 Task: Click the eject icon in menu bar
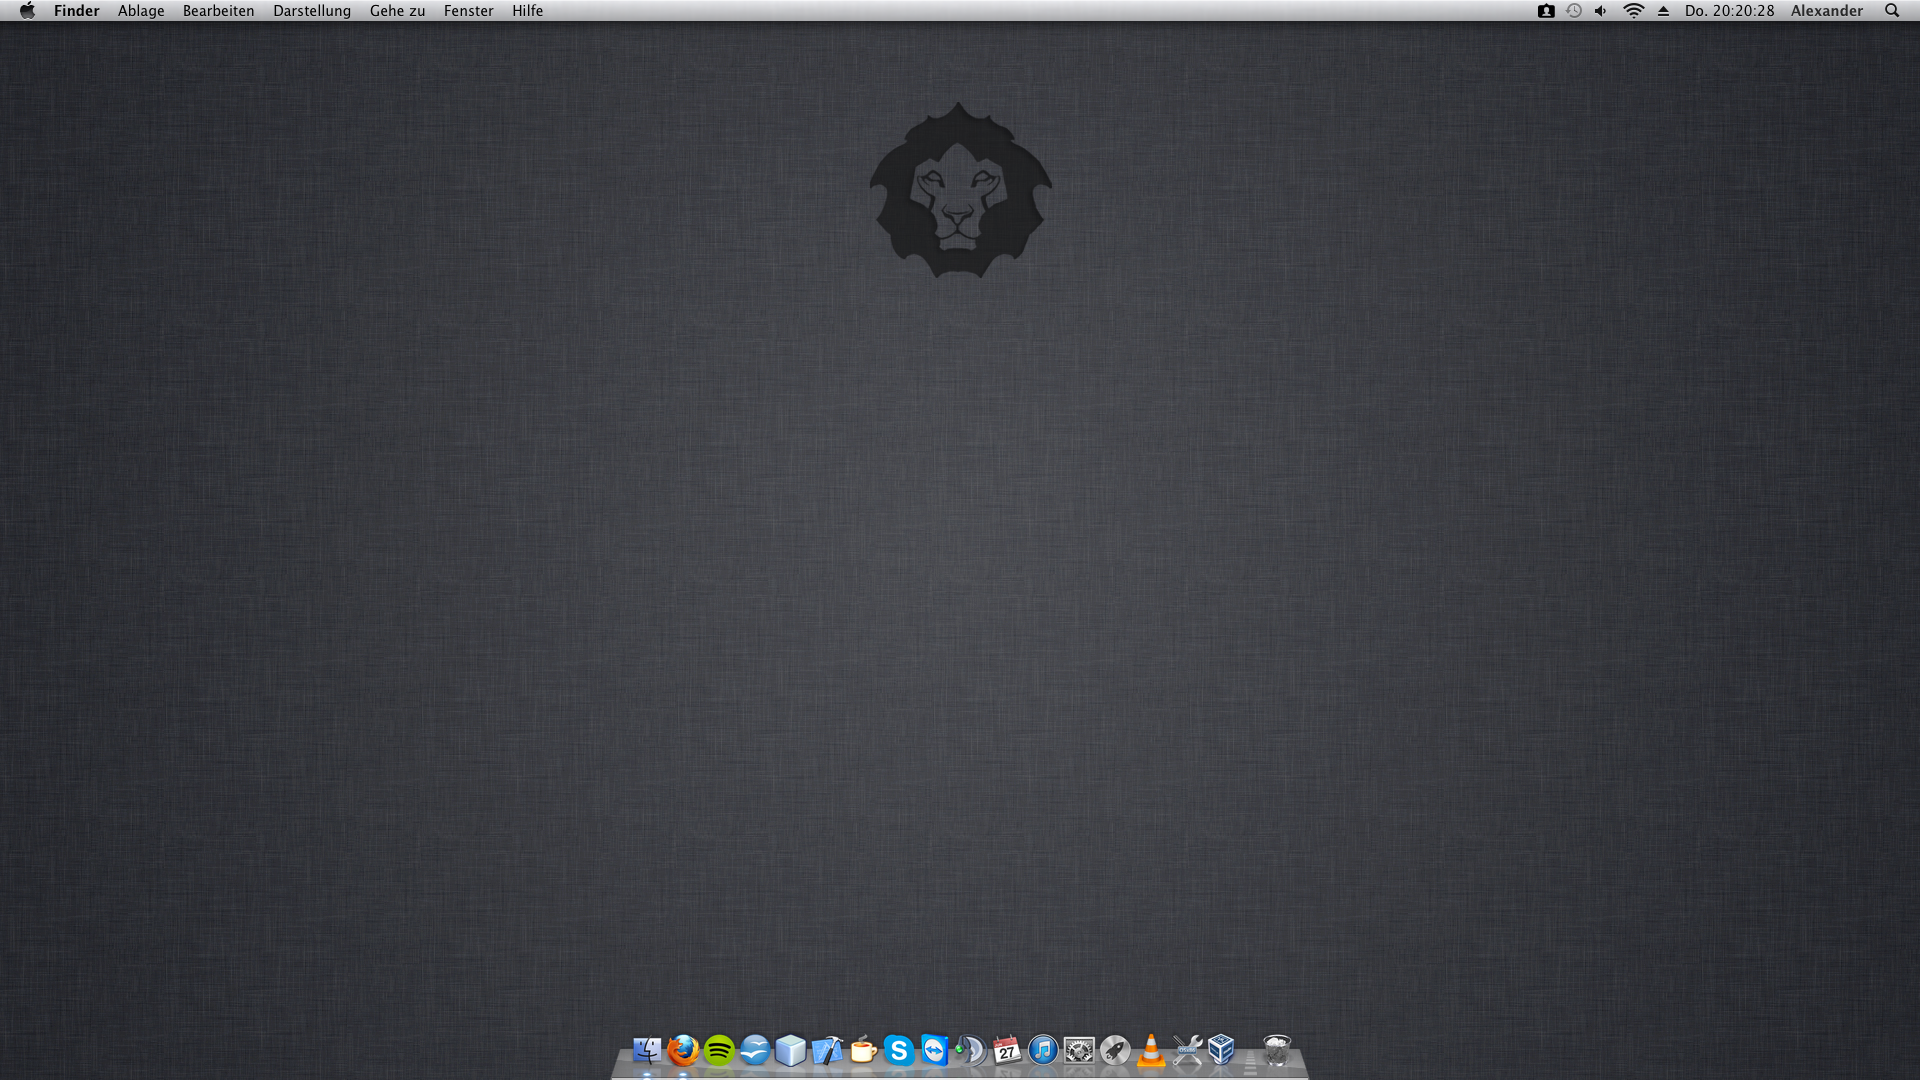pyautogui.click(x=1663, y=10)
